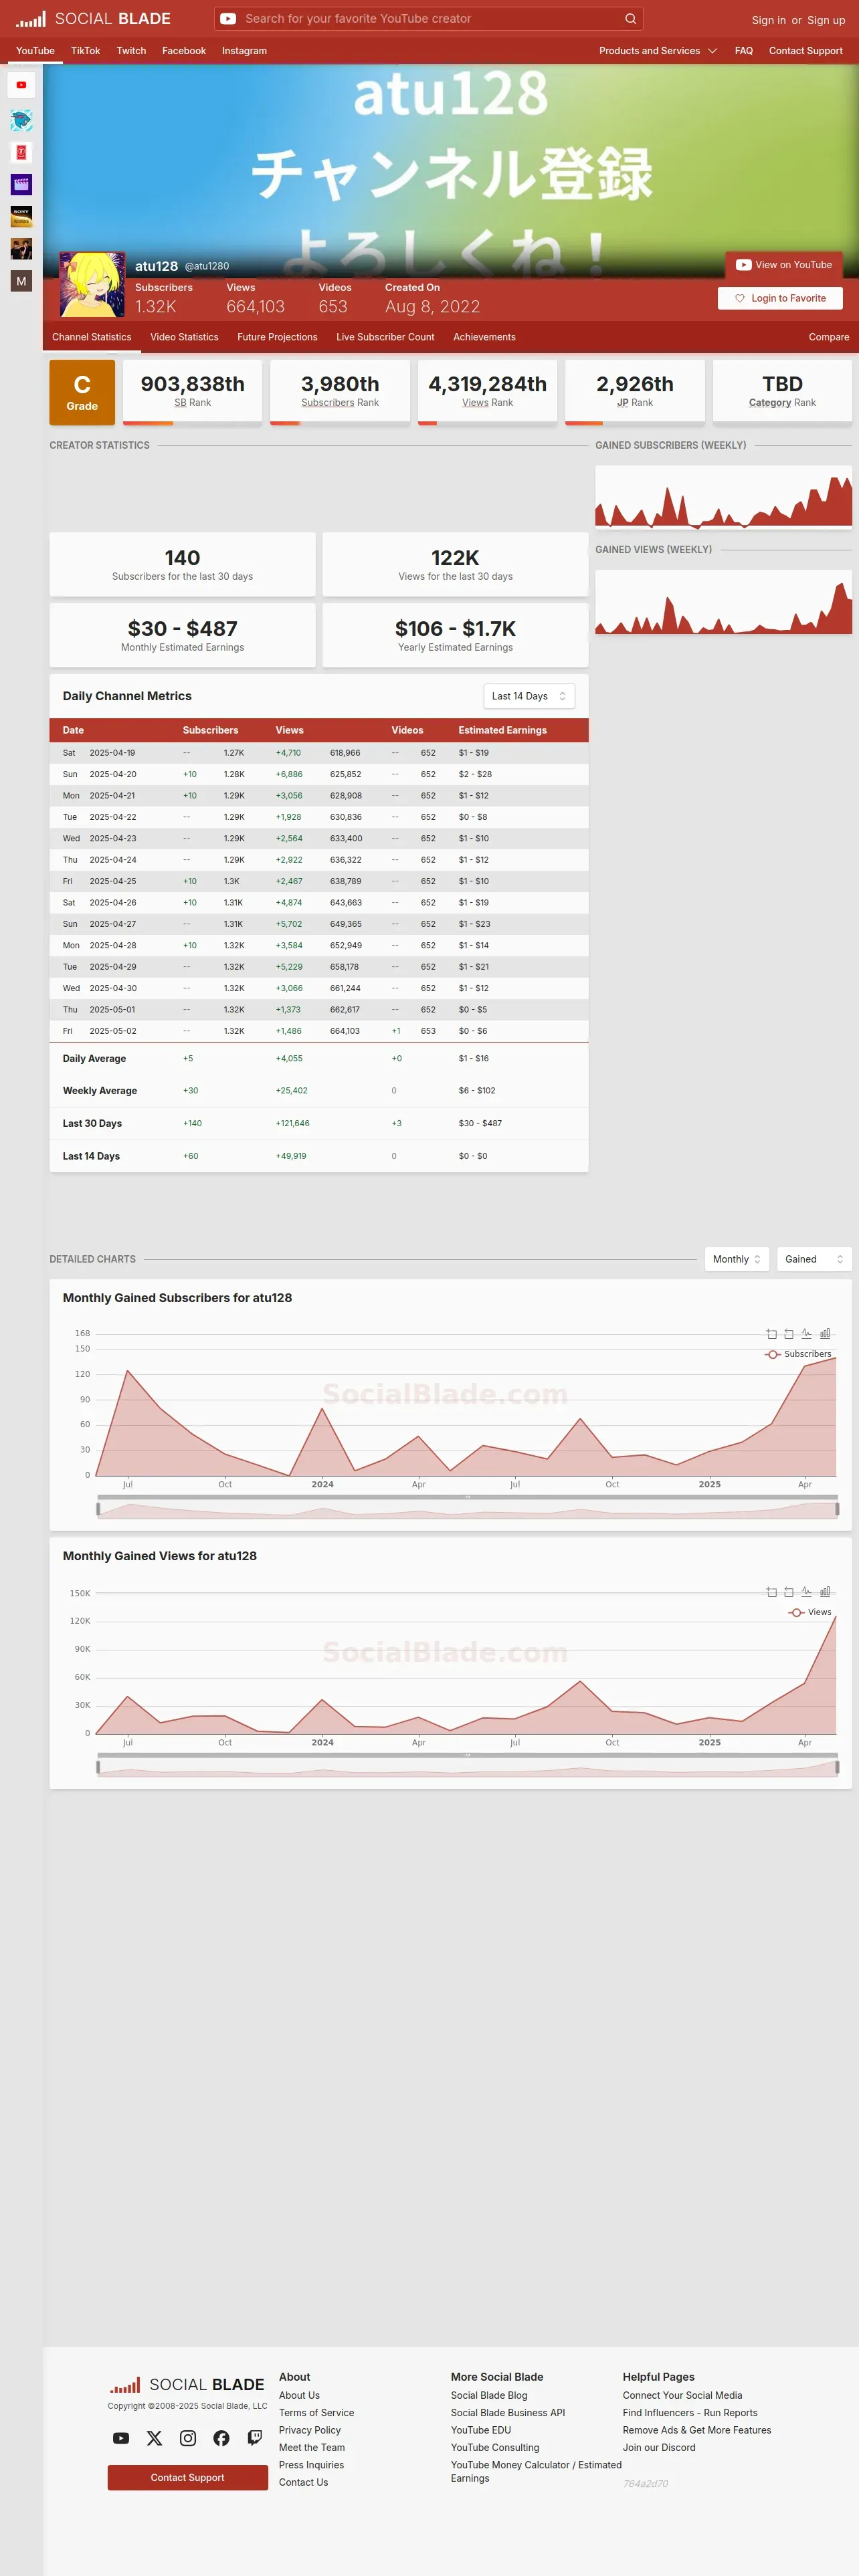Reset zoom on monthly views chart

click(x=789, y=1591)
